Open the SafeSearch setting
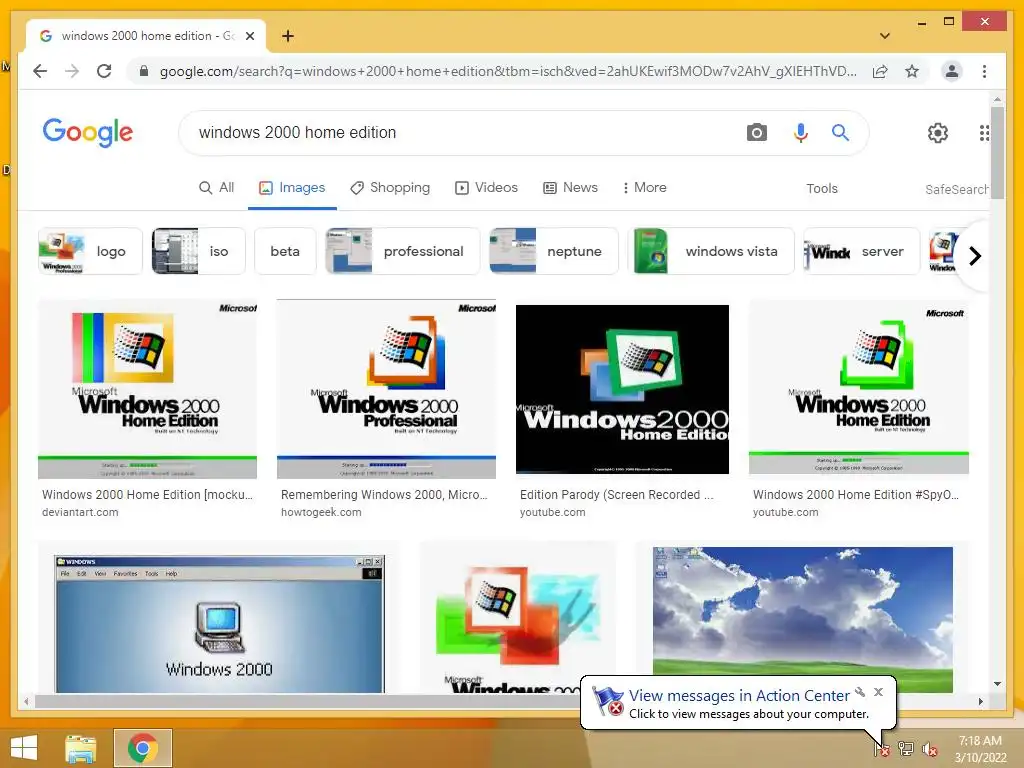1024x768 pixels. point(957,189)
